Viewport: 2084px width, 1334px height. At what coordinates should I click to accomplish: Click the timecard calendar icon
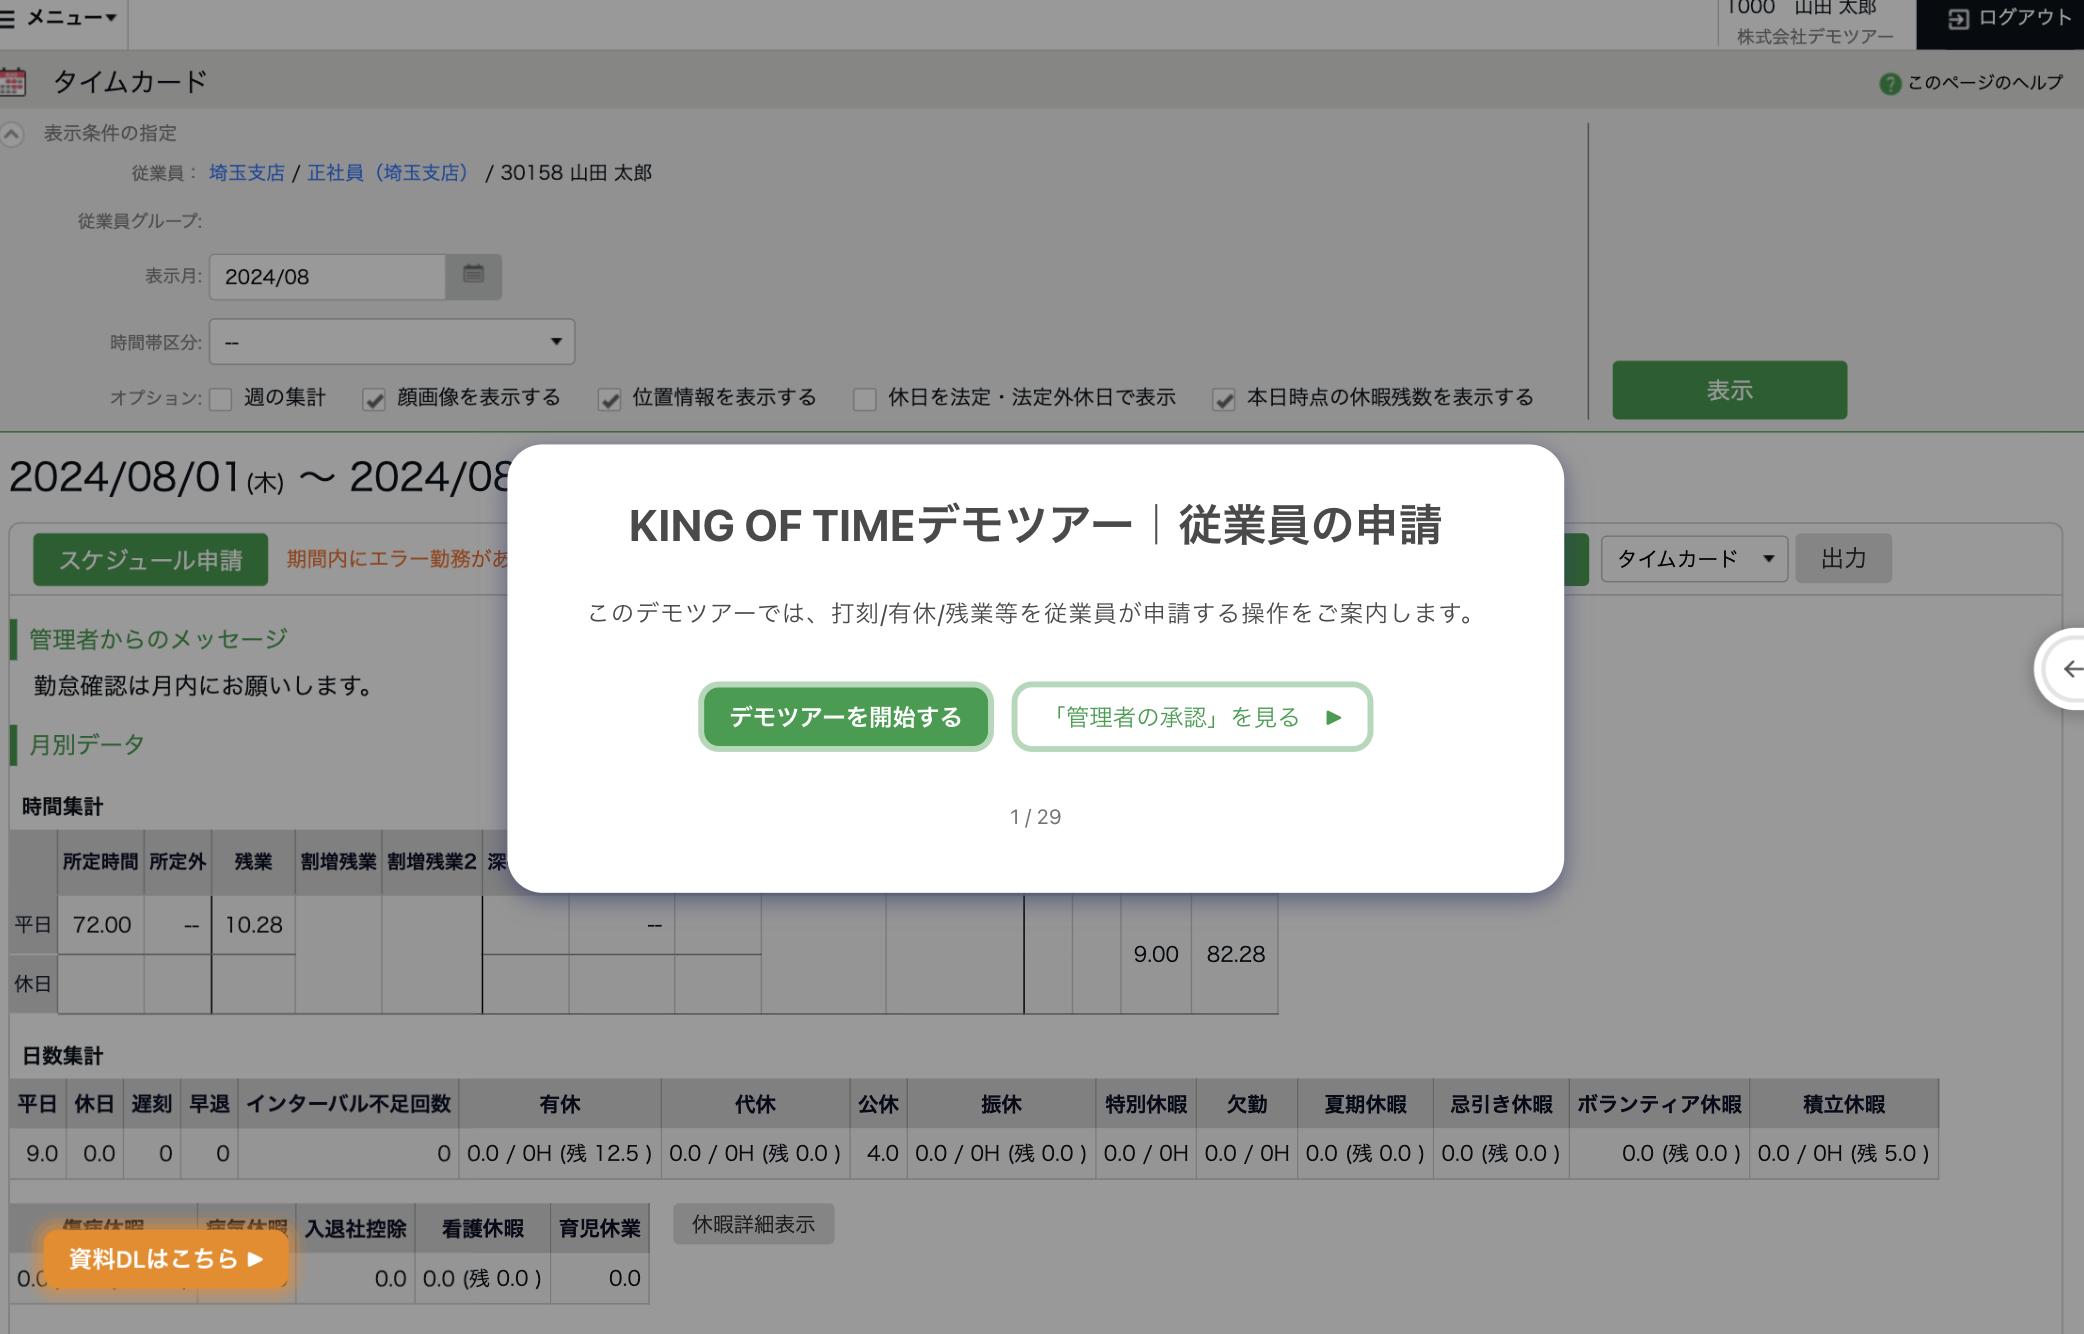[x=13, y=82]
